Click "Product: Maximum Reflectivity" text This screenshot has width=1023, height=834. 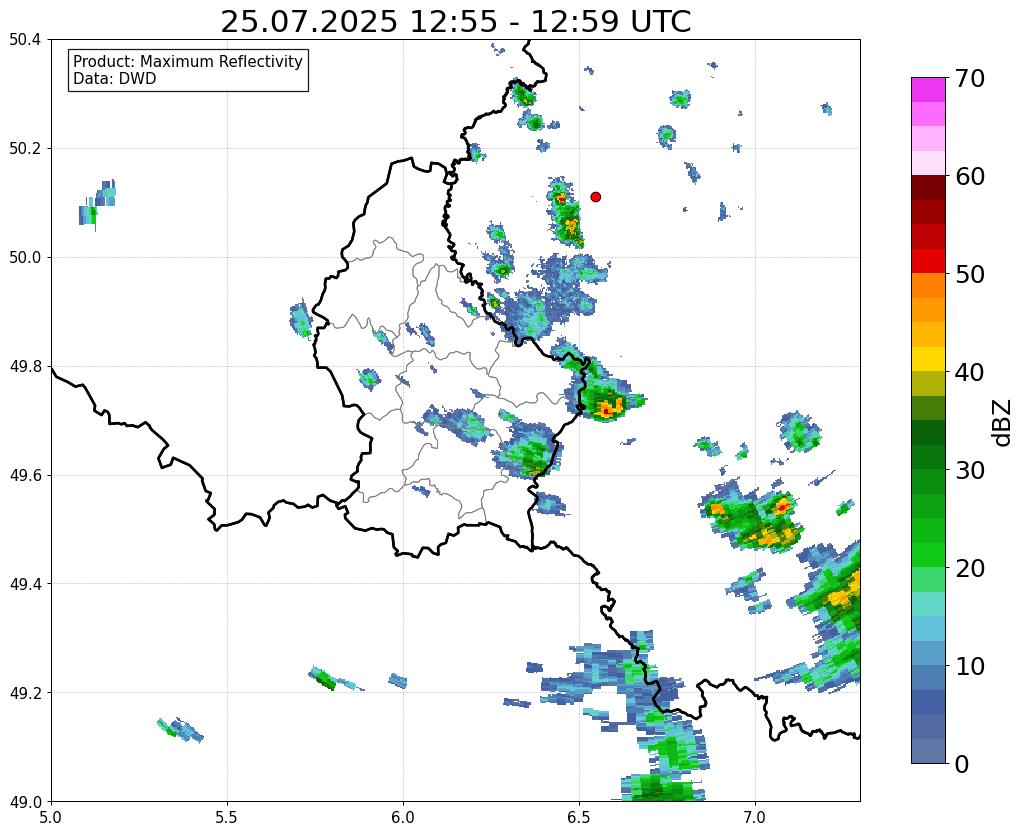point(188,61)
